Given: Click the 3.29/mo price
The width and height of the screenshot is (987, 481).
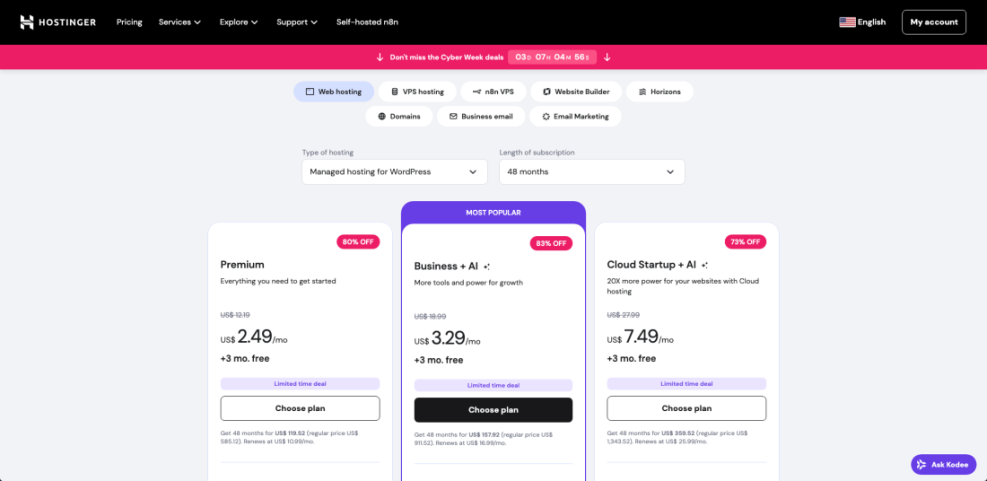Looking at the screenshot, I should [x=448, y=338].
